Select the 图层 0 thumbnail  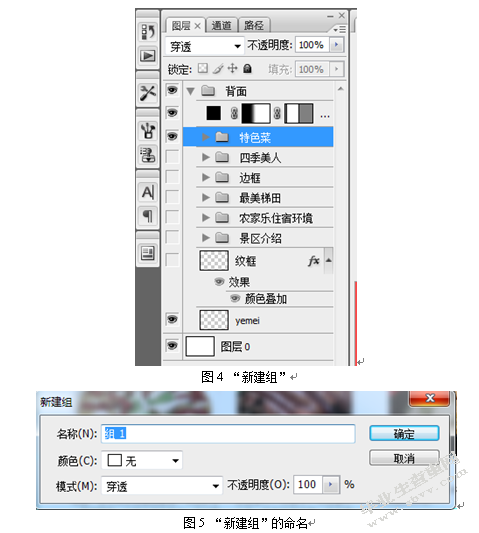pyautogui.click(x=200, y=346)
